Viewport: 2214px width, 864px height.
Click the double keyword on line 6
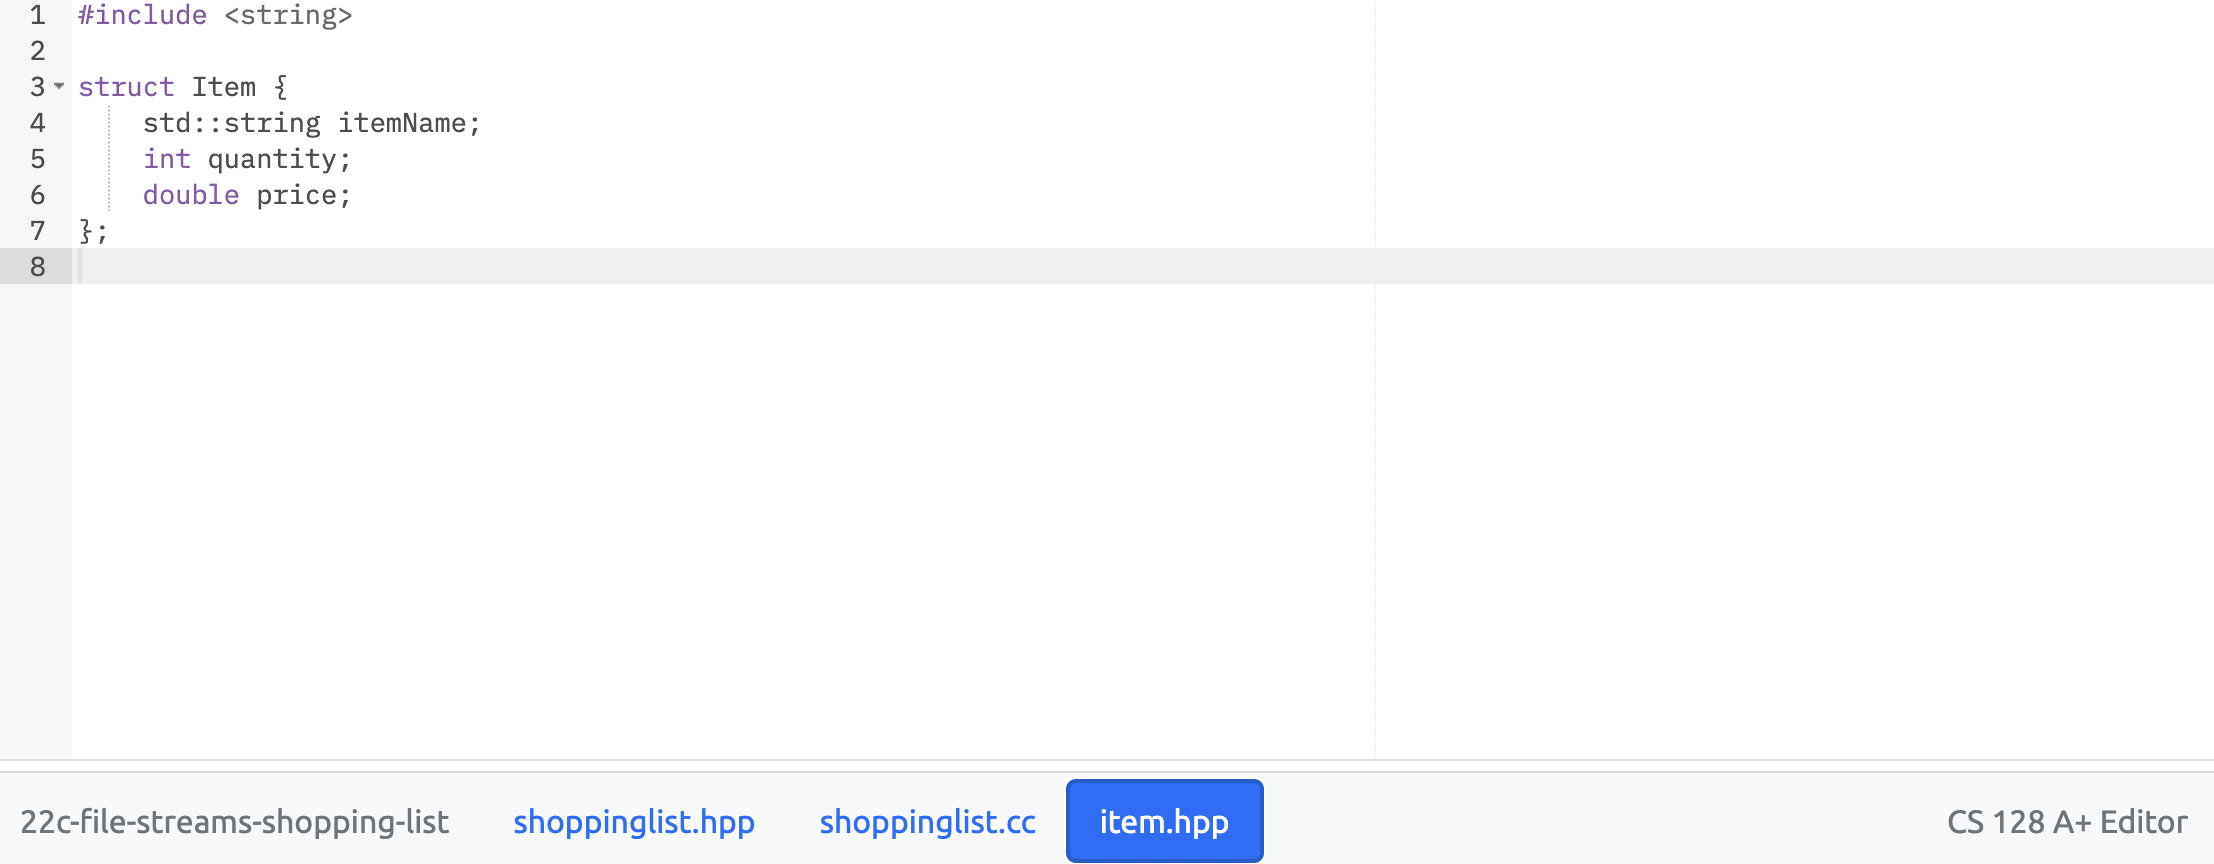pos(190,195)
